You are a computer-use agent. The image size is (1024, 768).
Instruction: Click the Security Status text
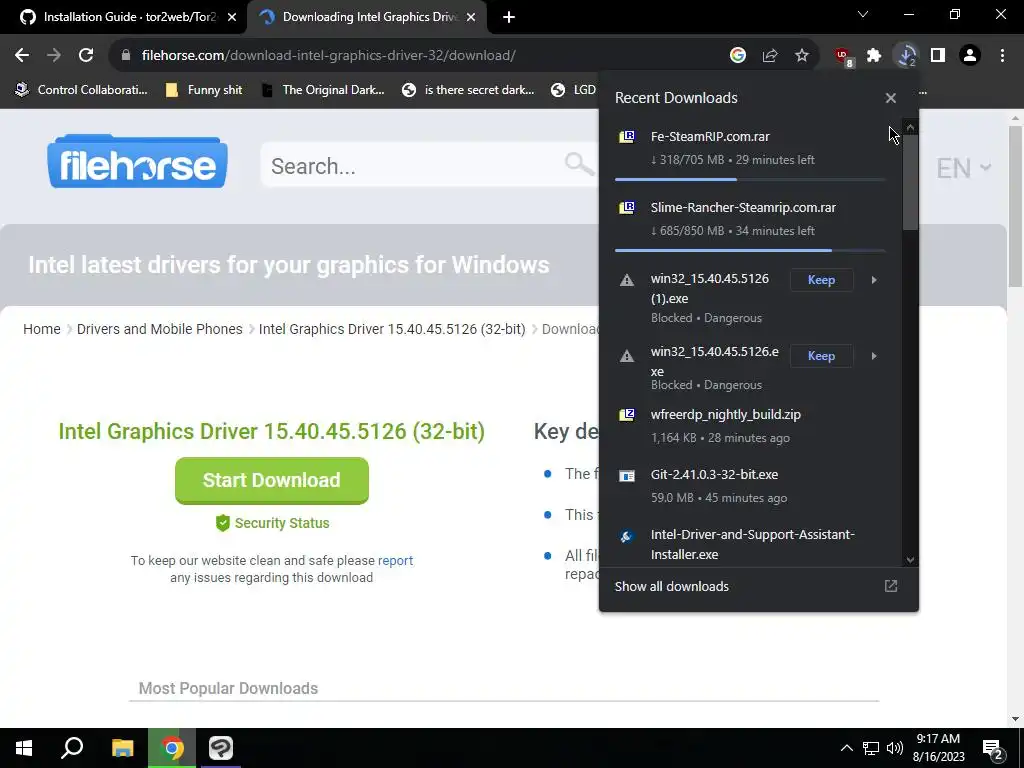click(x=282, y=523)
